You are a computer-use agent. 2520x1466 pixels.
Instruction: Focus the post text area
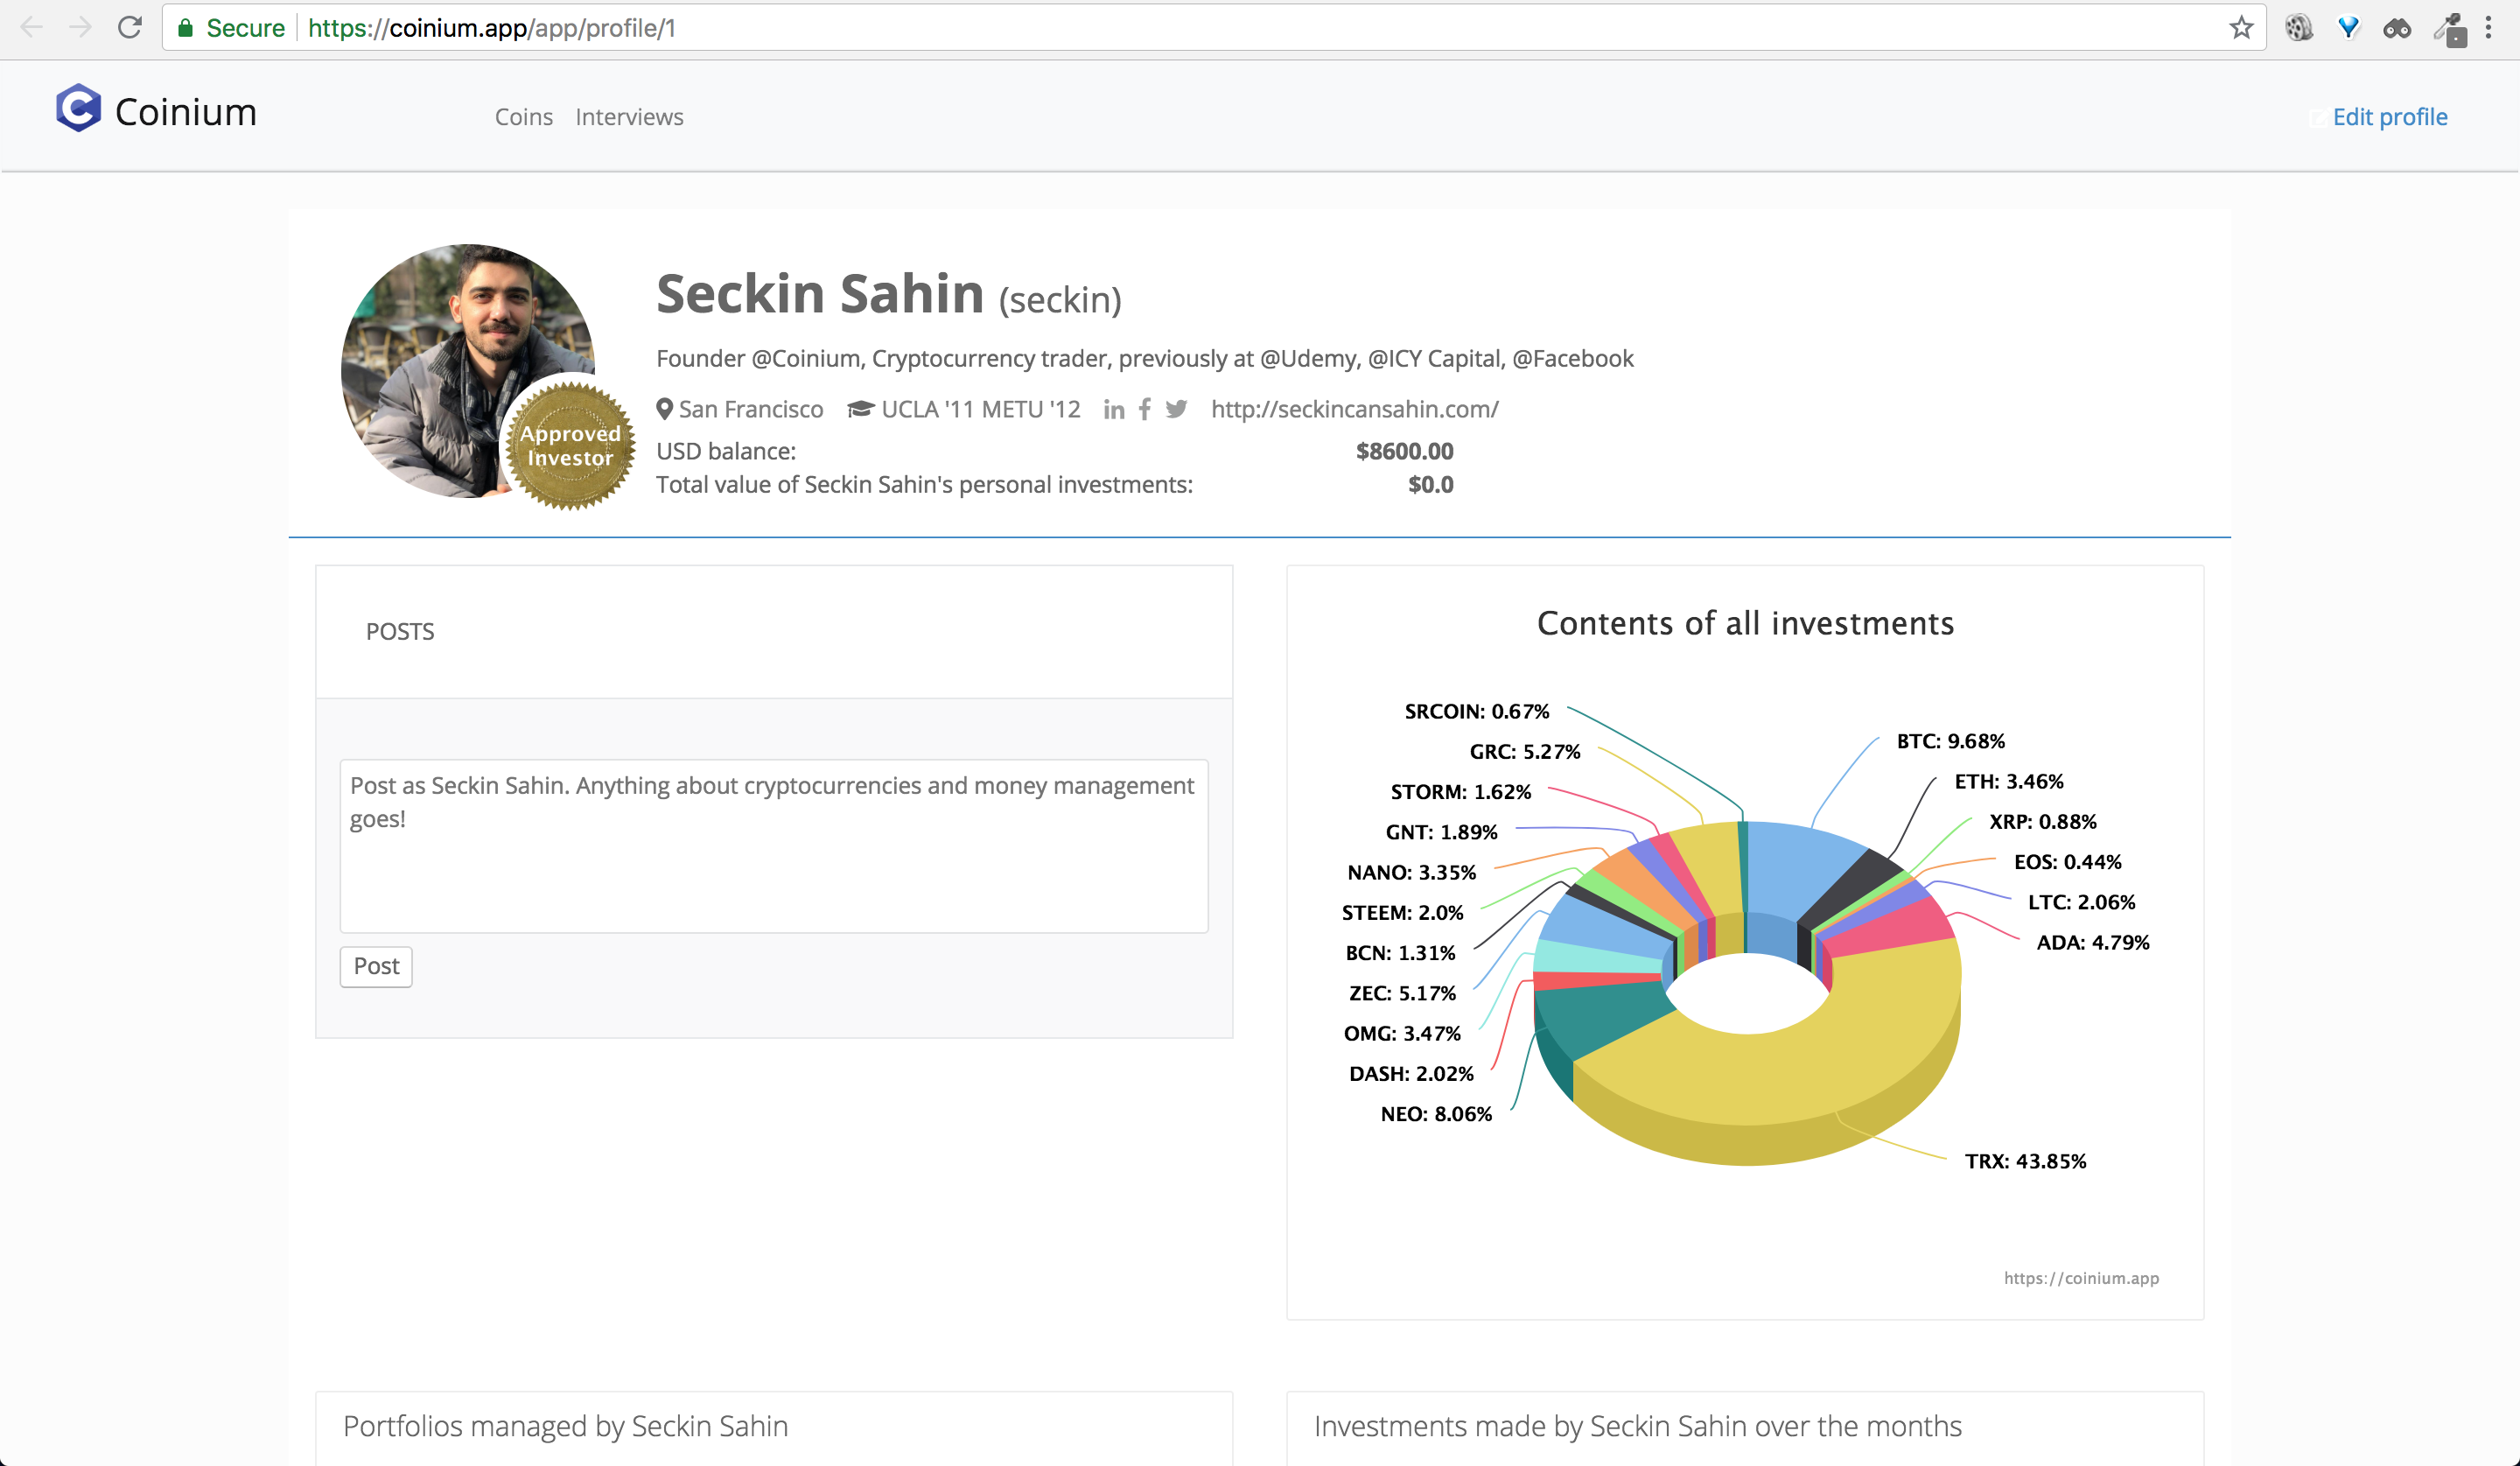773,846
